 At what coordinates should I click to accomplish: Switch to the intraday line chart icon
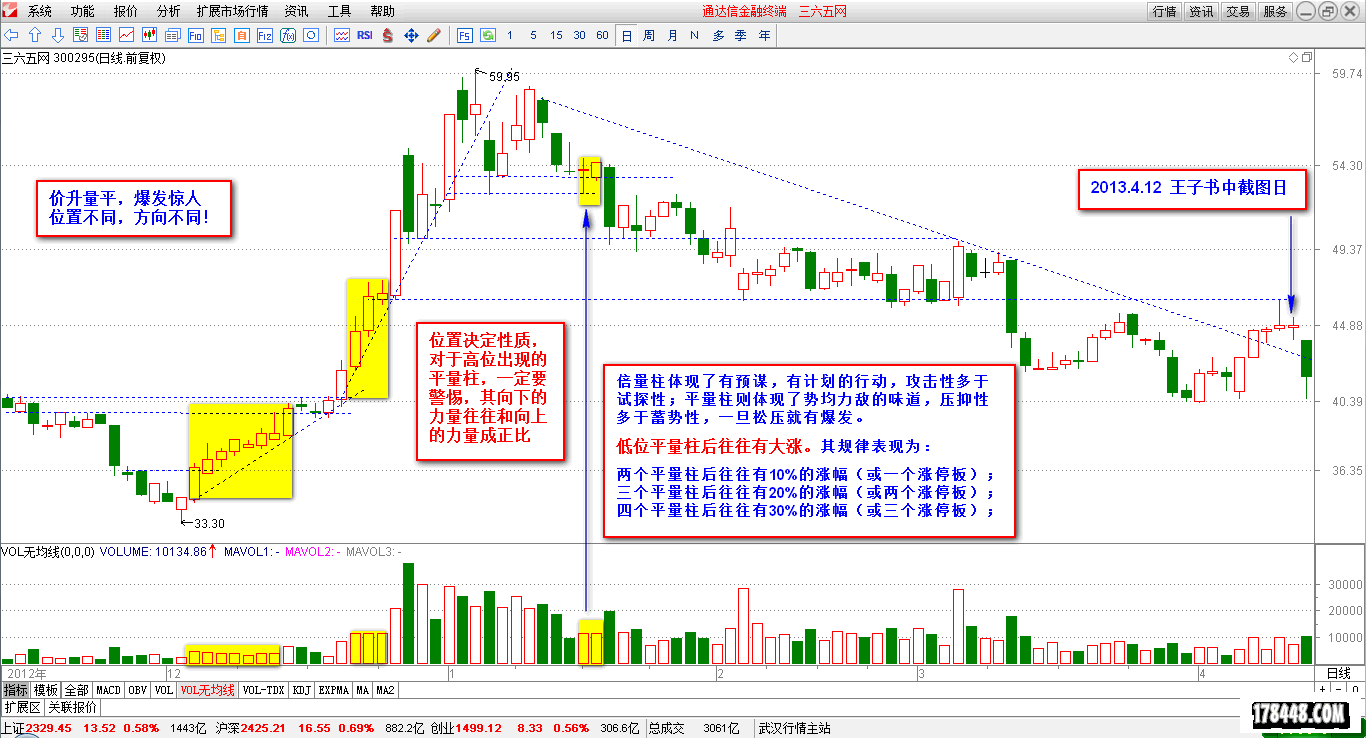126,35
